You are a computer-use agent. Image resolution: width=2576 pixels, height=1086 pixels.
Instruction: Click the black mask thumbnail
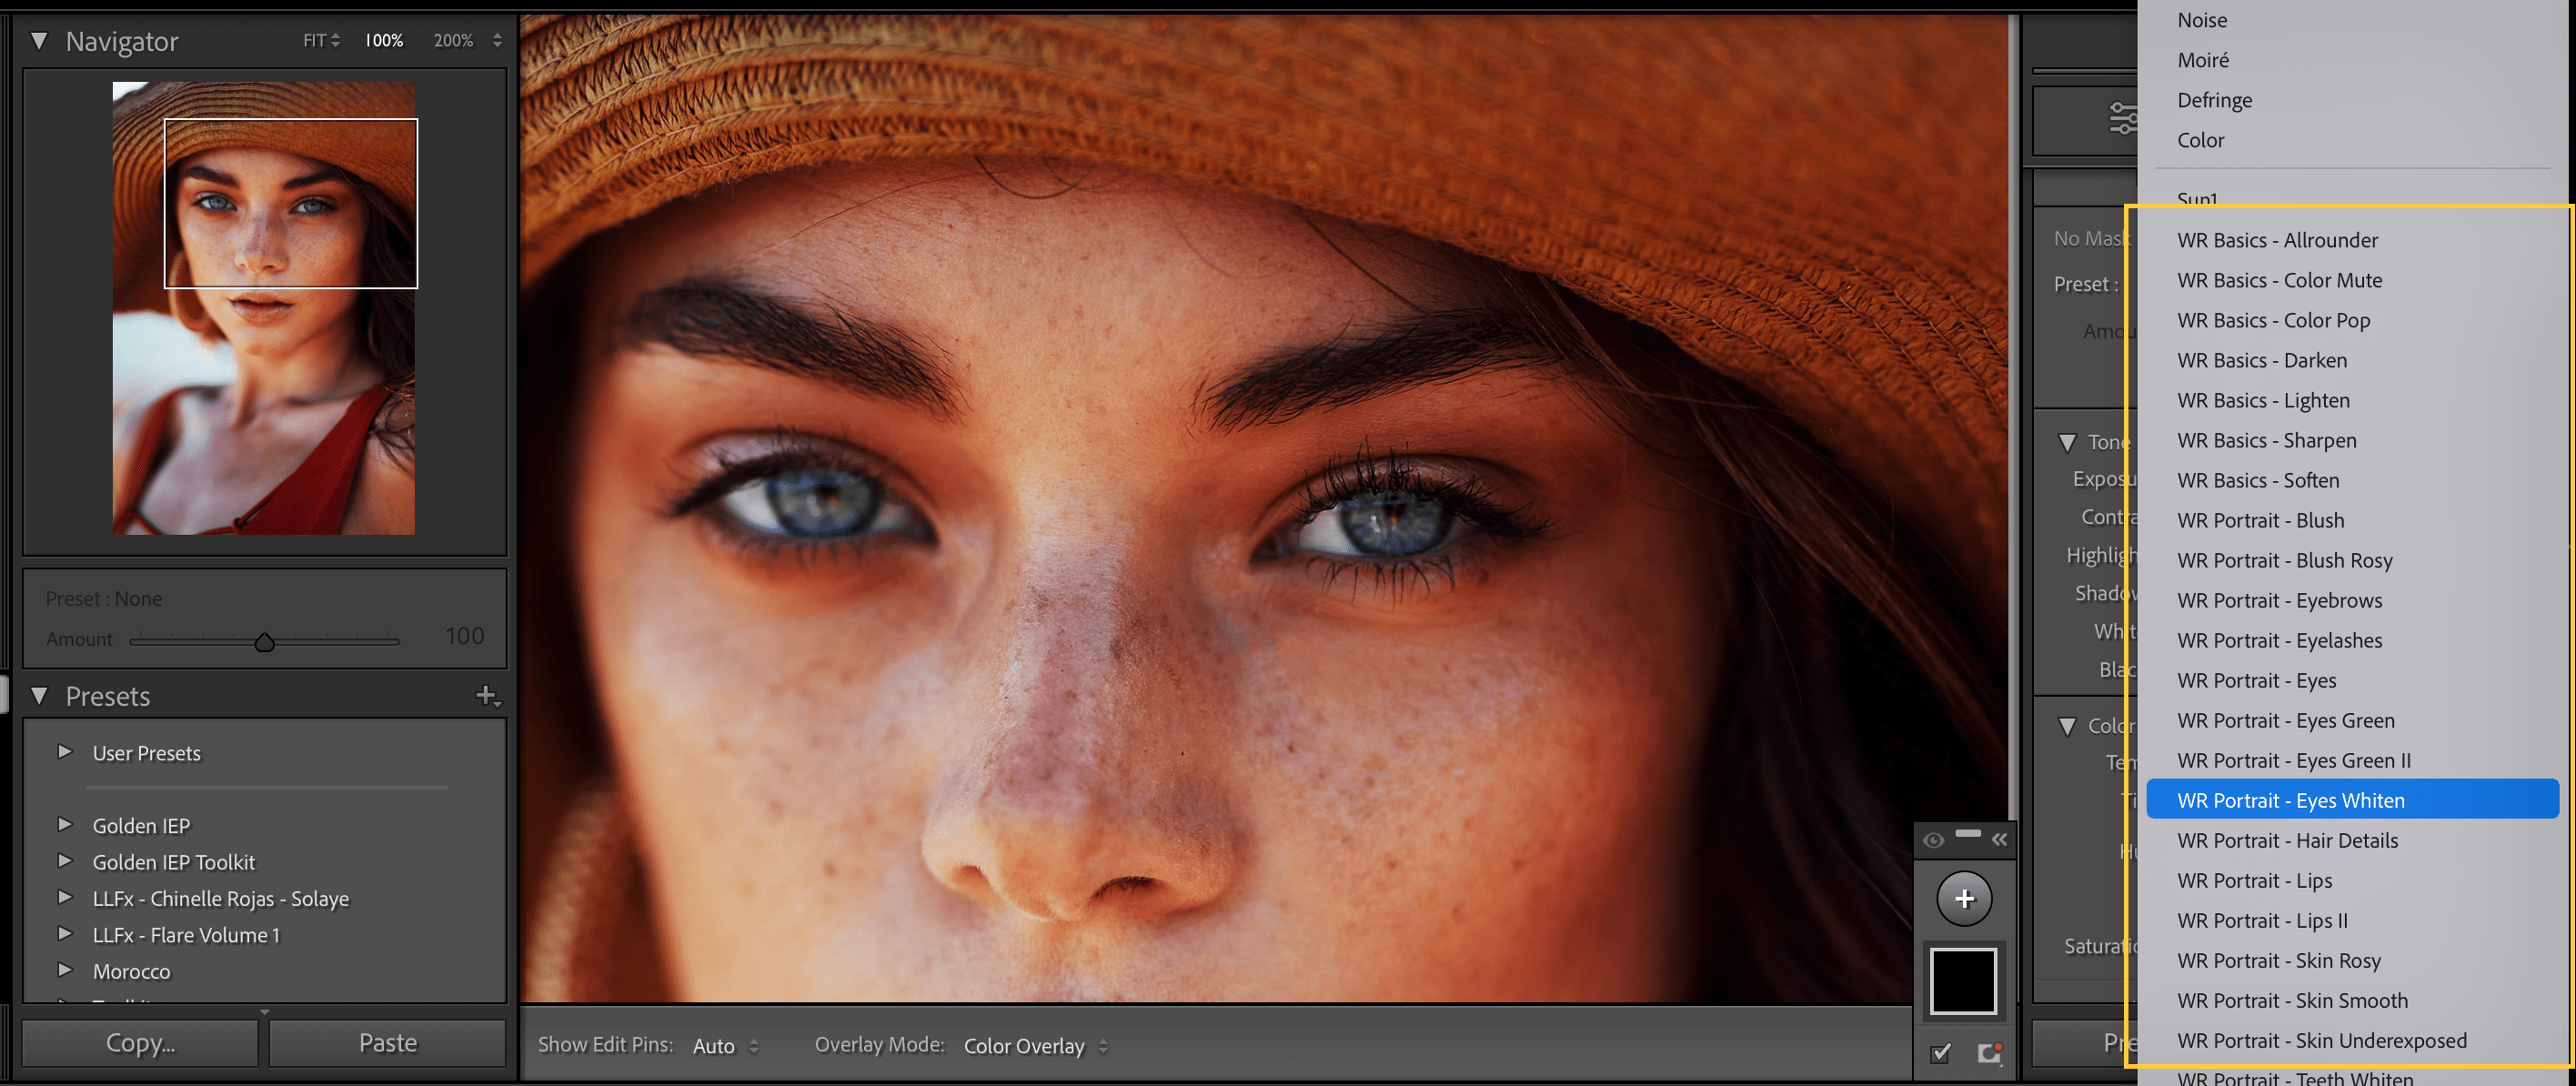click(x=1963, y=981)
